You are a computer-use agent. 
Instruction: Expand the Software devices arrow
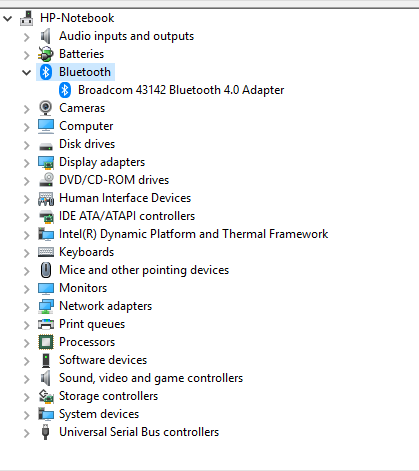27,361
